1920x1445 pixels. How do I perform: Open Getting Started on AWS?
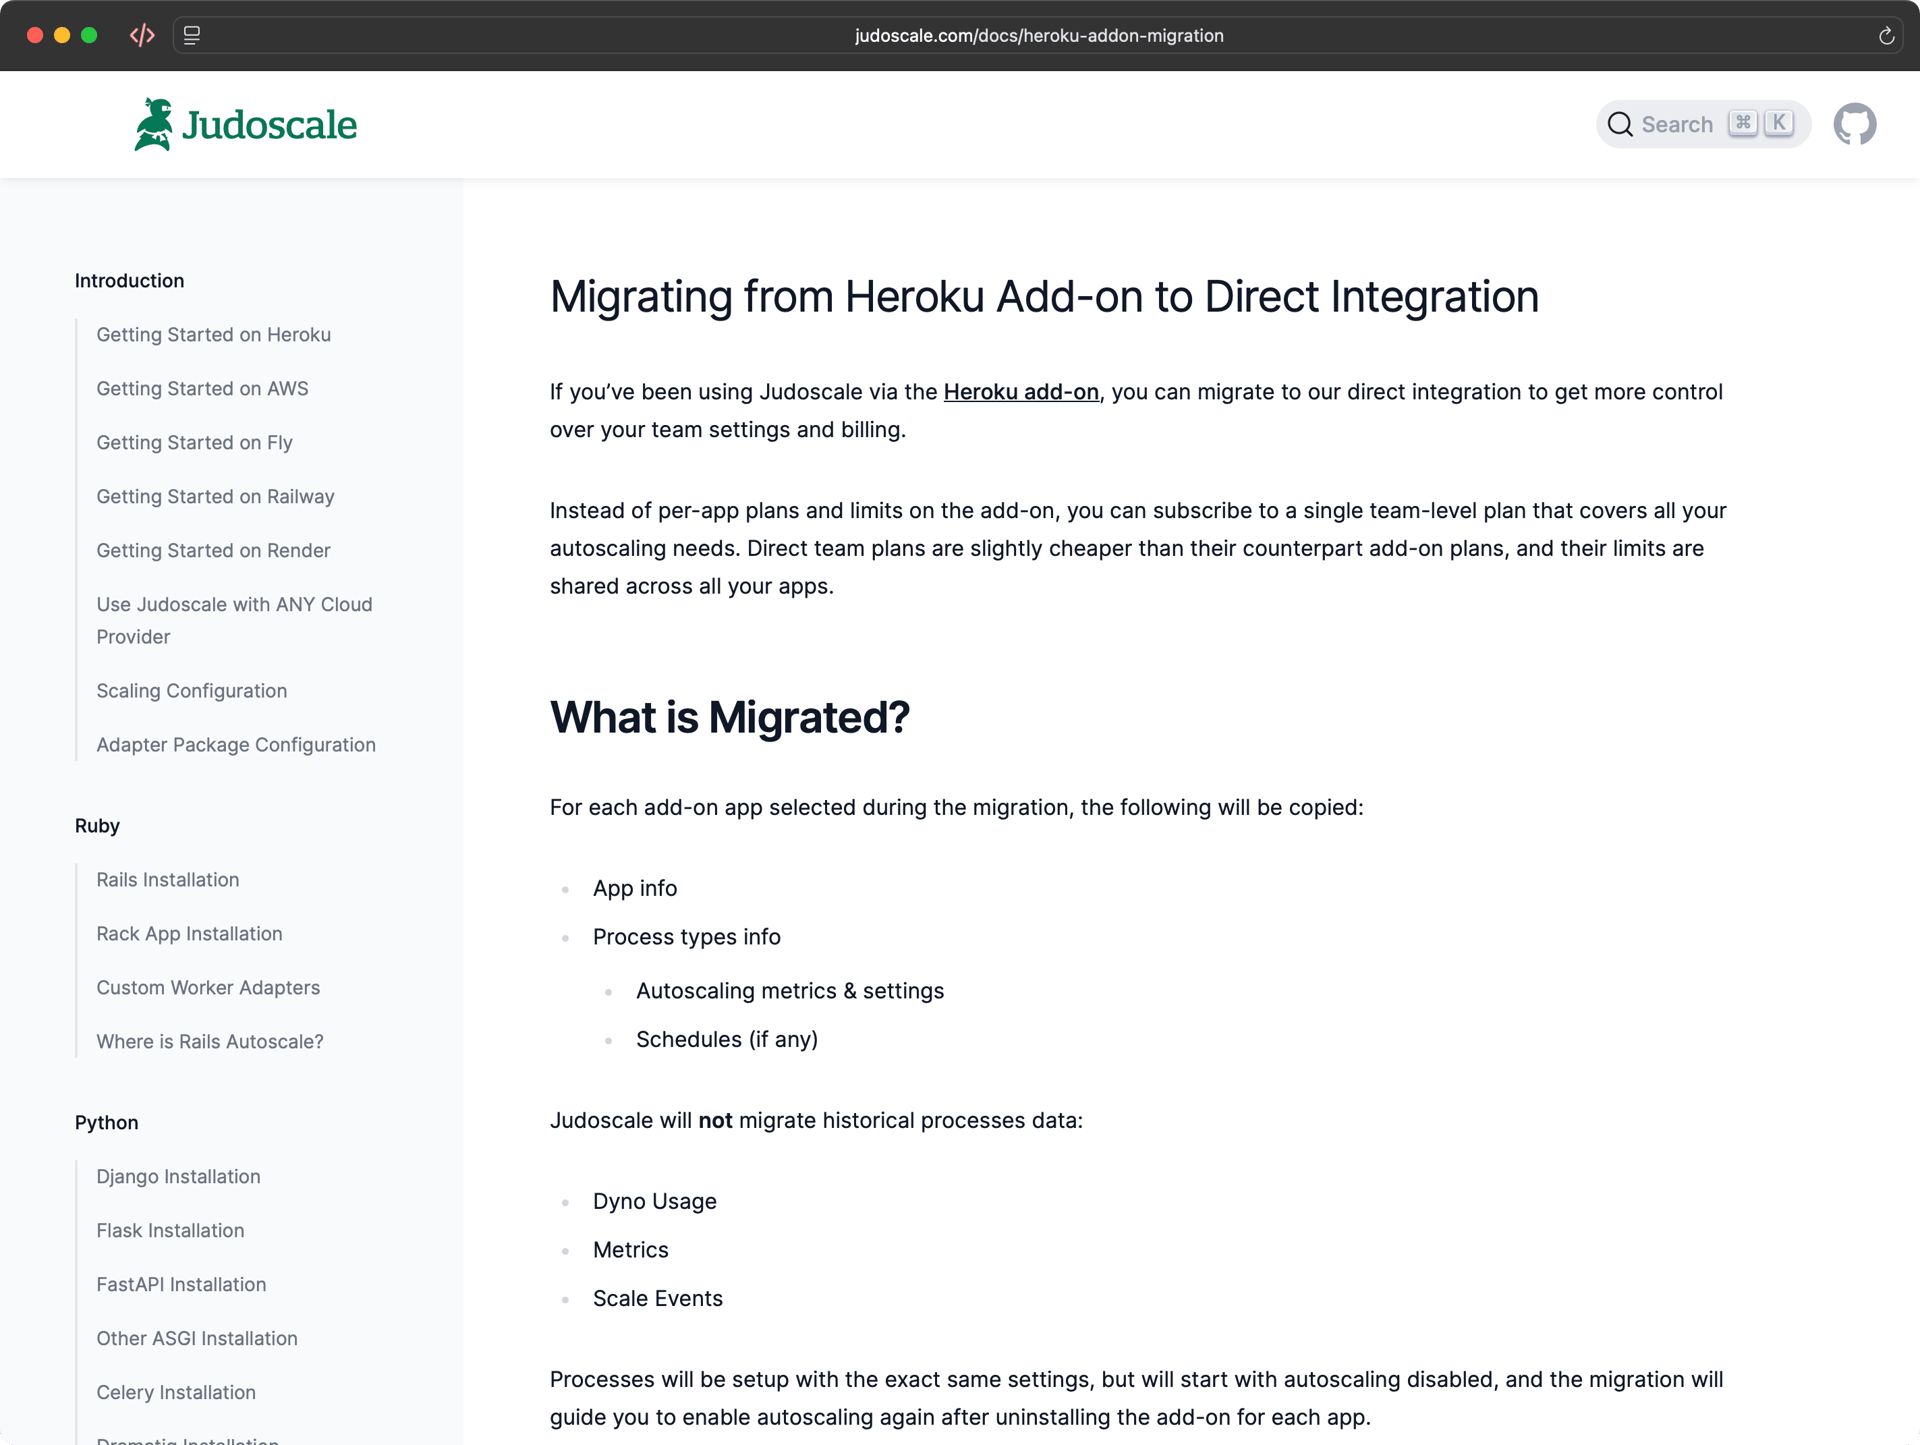coord(202,389)
